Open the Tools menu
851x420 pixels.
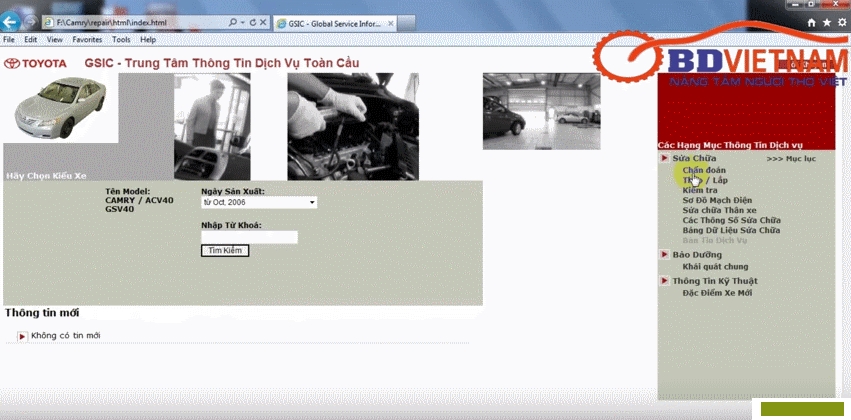click(x=121, y=40)
